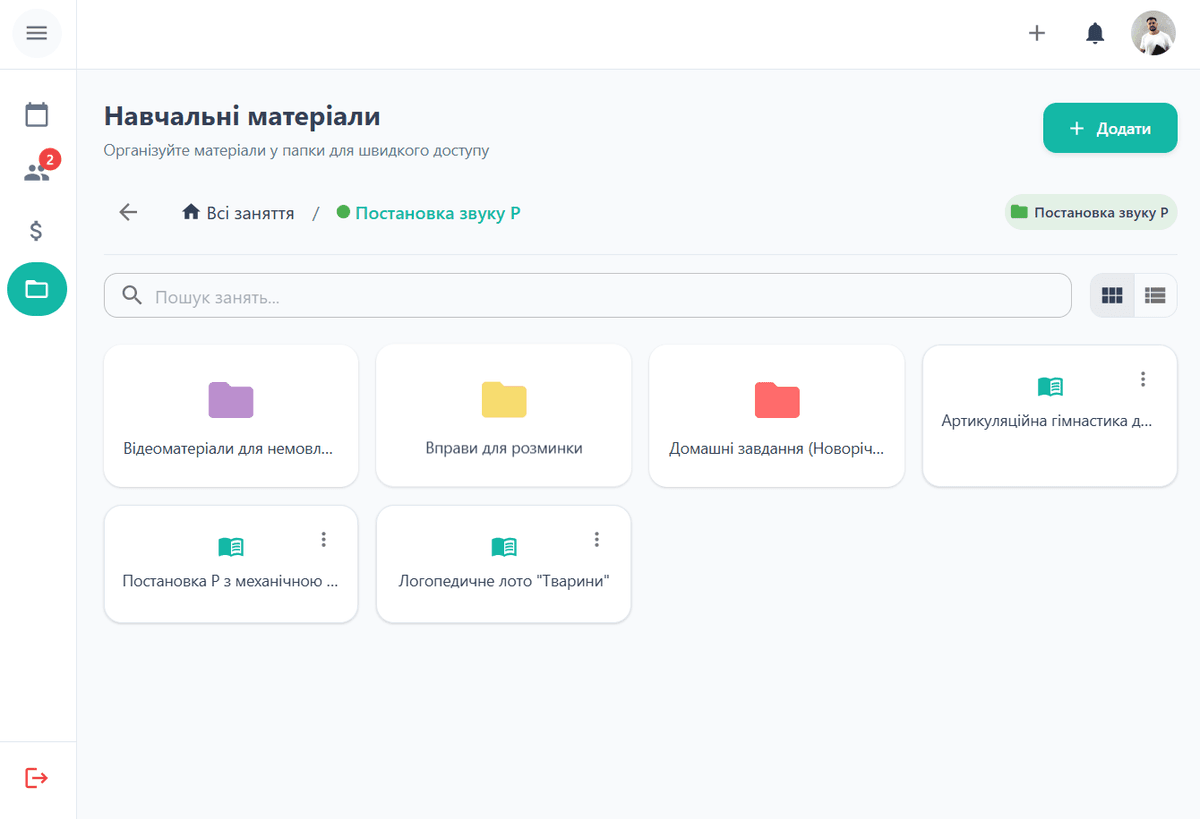The height and width of the screenshot is (819, 1200).
Task: Open the hamburger menu in the sidebar
Action: (37, 33)
